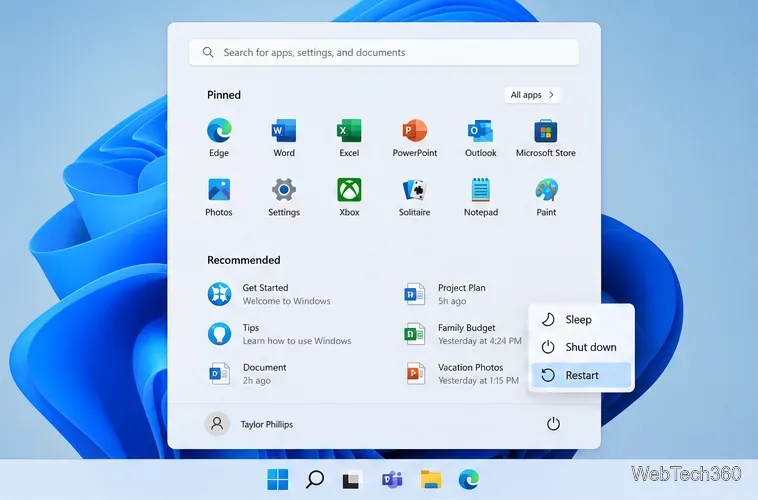Click the power button icon
The image size is (758, 500).
(x=553, y=424)
